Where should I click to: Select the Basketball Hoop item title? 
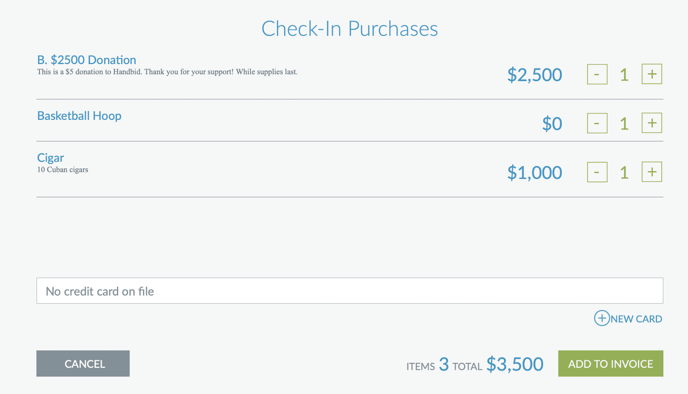[79, 116]
